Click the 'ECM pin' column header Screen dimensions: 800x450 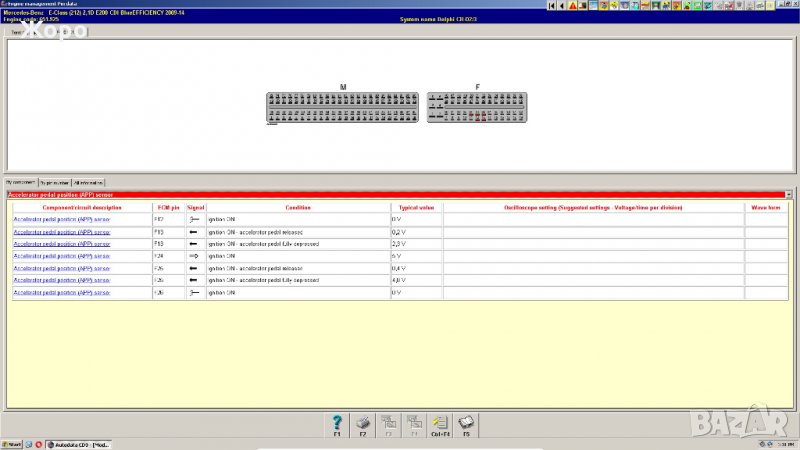[x=167, y=206]
